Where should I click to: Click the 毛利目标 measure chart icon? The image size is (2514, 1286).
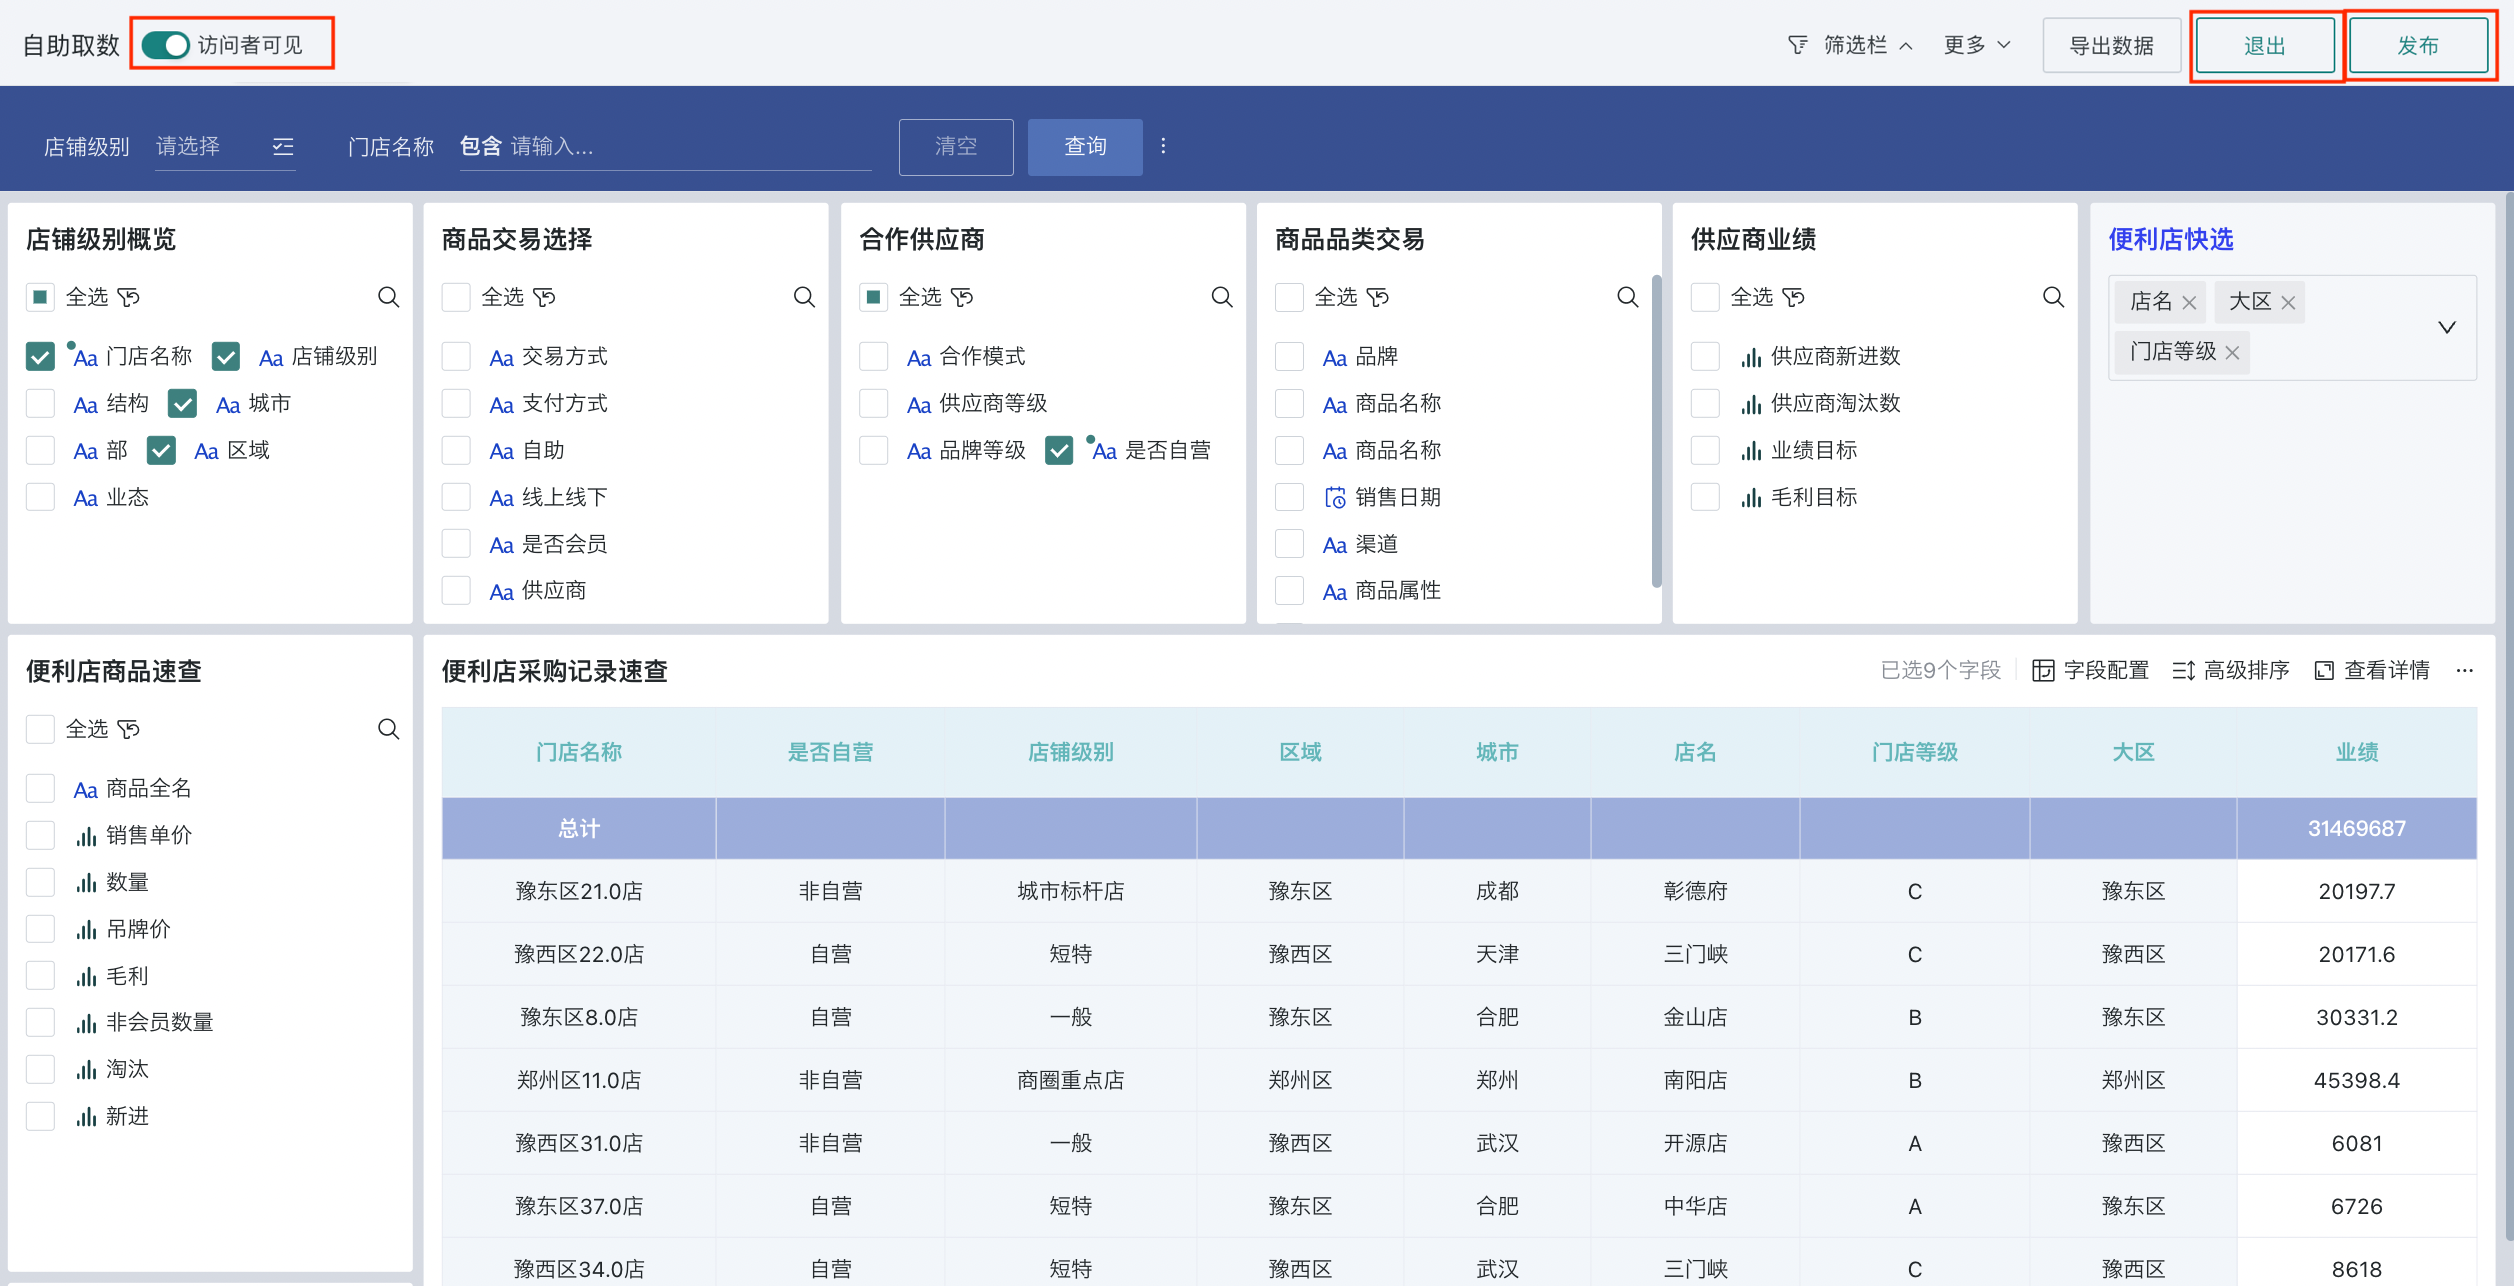pyautogui.click(x=1751, y=498)
